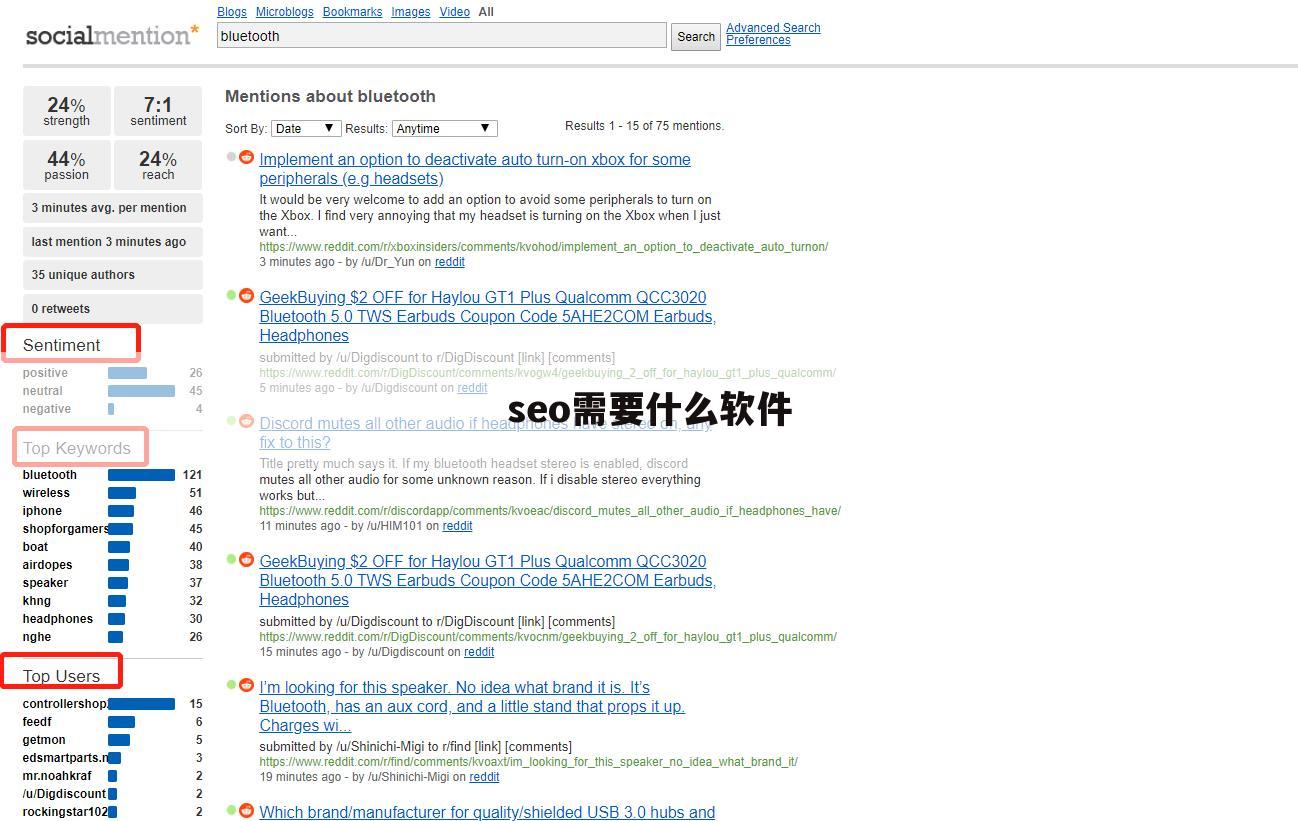The height and width of the screenshot is (821, 1298).
Task: Open 'I'm looking for this speaker' result title
Action: tap(472, 706)
